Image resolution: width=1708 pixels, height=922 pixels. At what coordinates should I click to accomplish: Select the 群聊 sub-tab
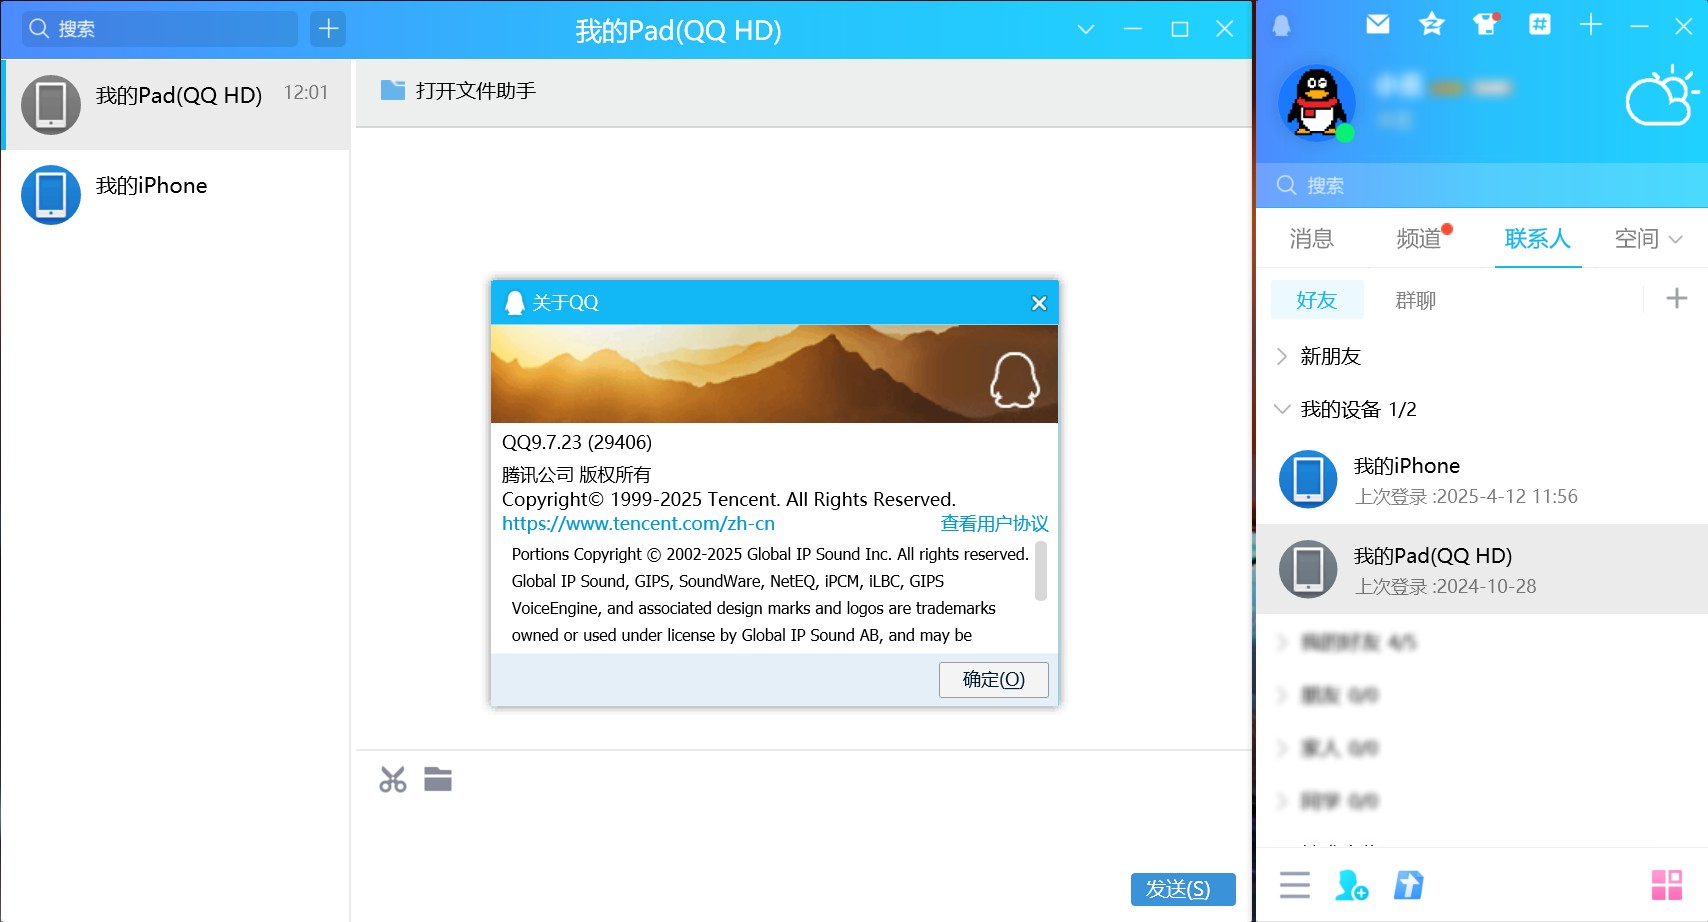click(x=1415, y=300)
